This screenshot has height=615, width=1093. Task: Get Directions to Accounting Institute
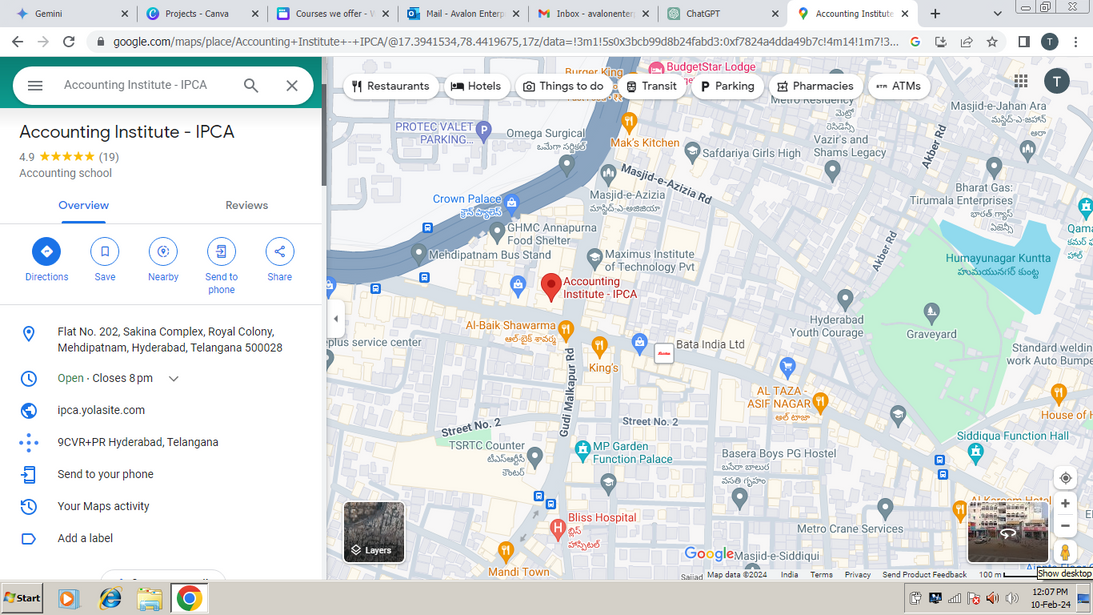46,252
